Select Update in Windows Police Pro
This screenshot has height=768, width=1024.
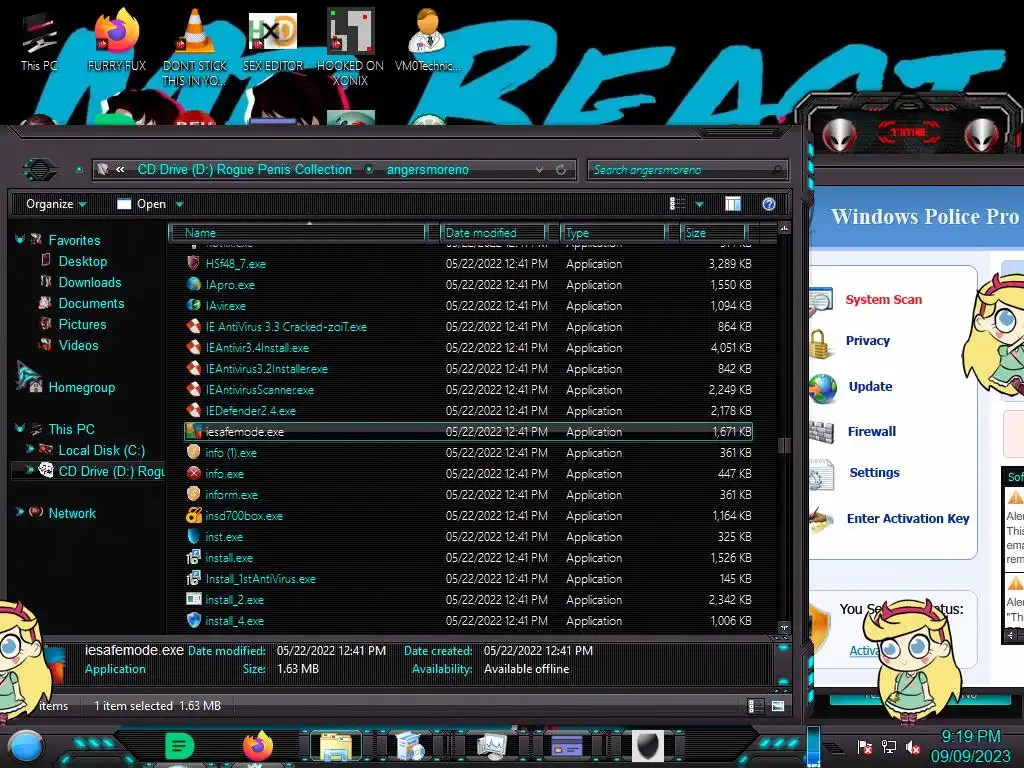click(x=870, y=387)
